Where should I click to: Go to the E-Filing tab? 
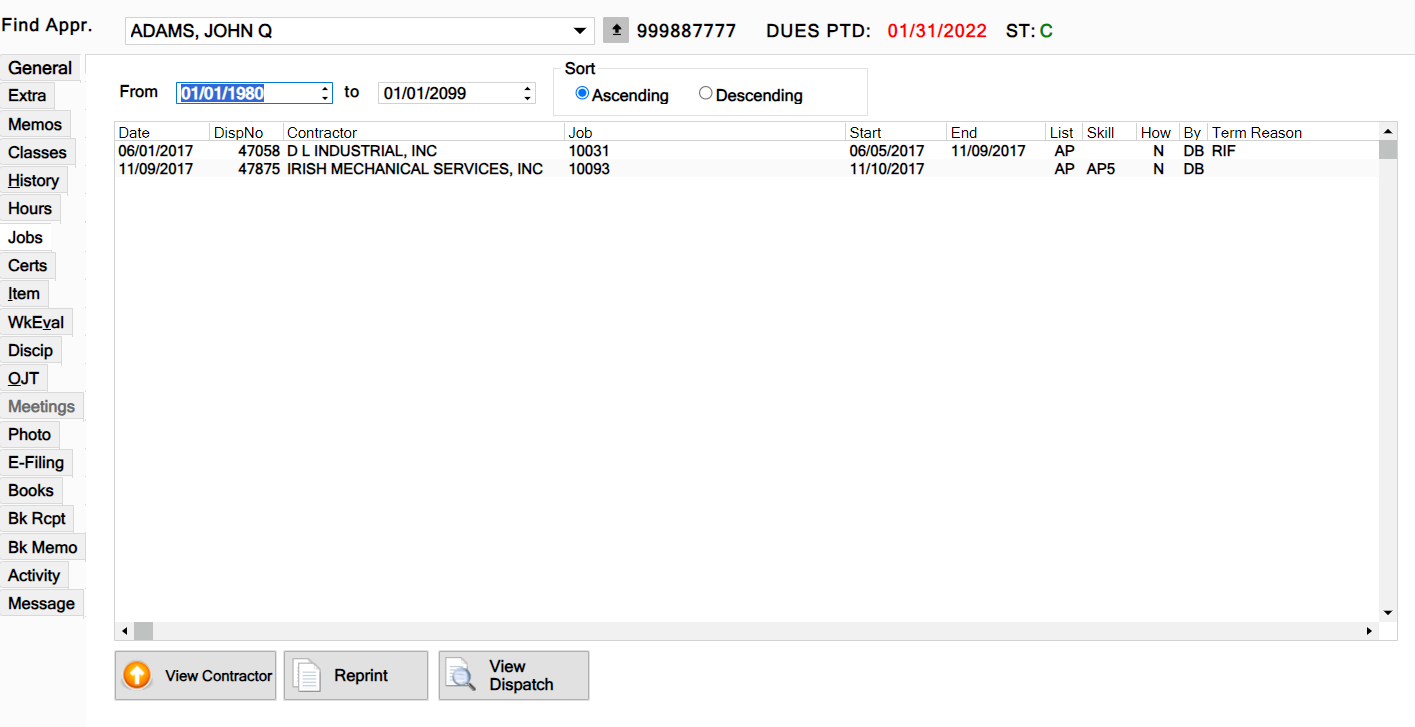tap(36, 463)
